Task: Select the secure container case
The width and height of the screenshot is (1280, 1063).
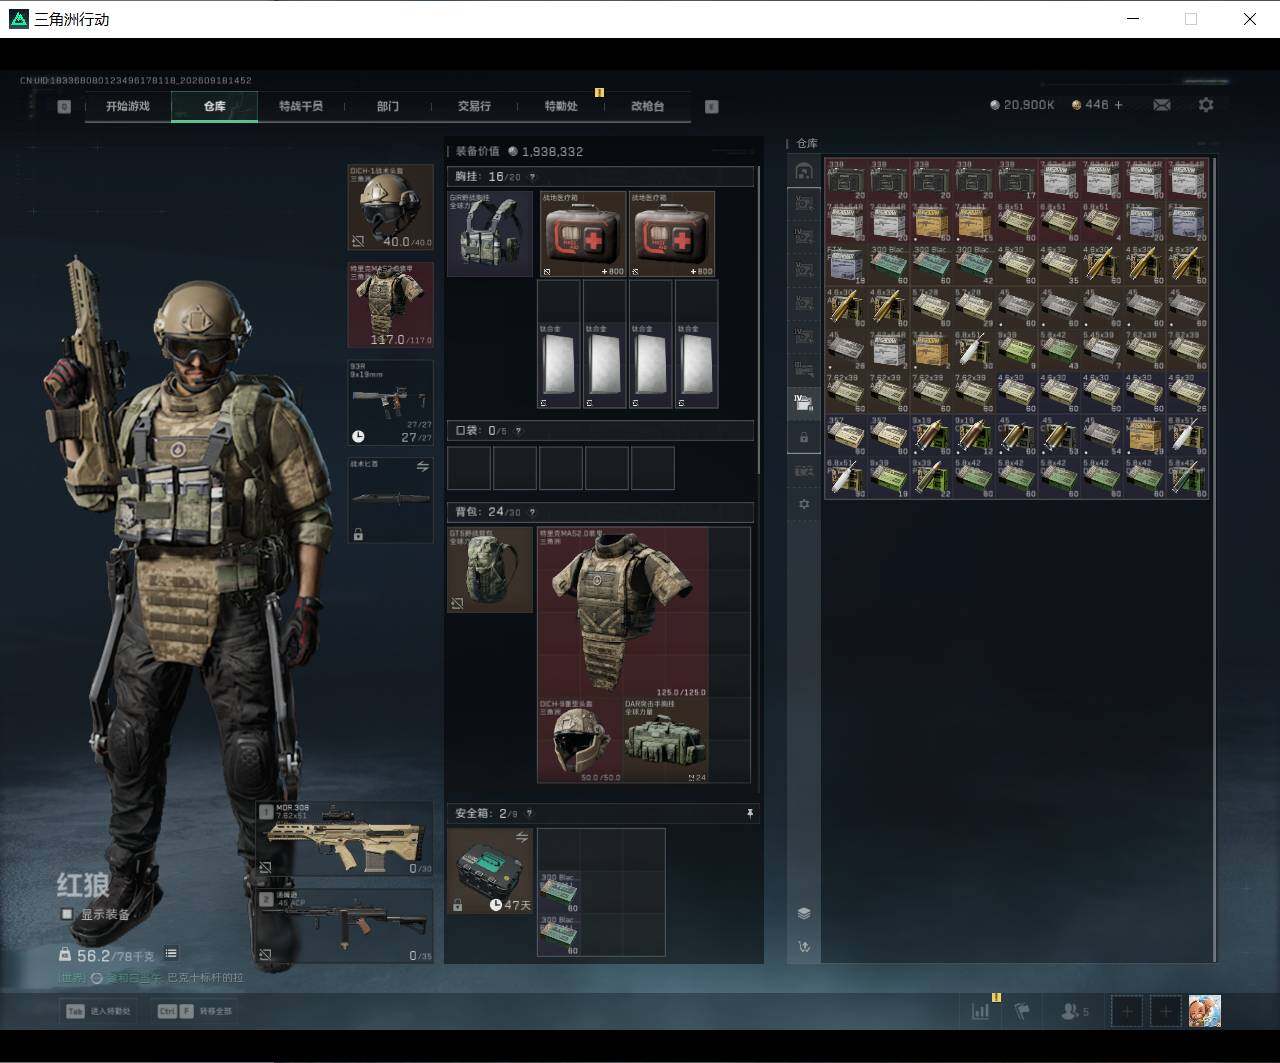Action: click(x=490, y=871)
